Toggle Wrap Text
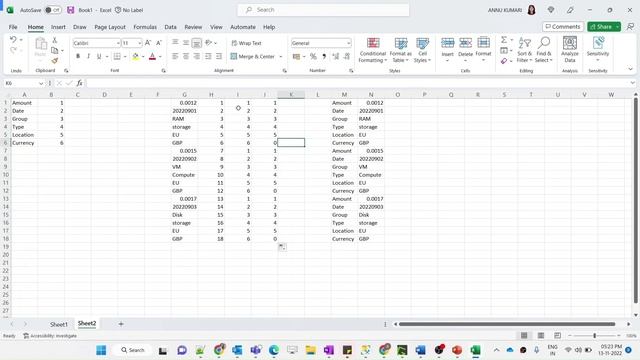The width and height of the screenshot is (640, 360). click(246, 43)
